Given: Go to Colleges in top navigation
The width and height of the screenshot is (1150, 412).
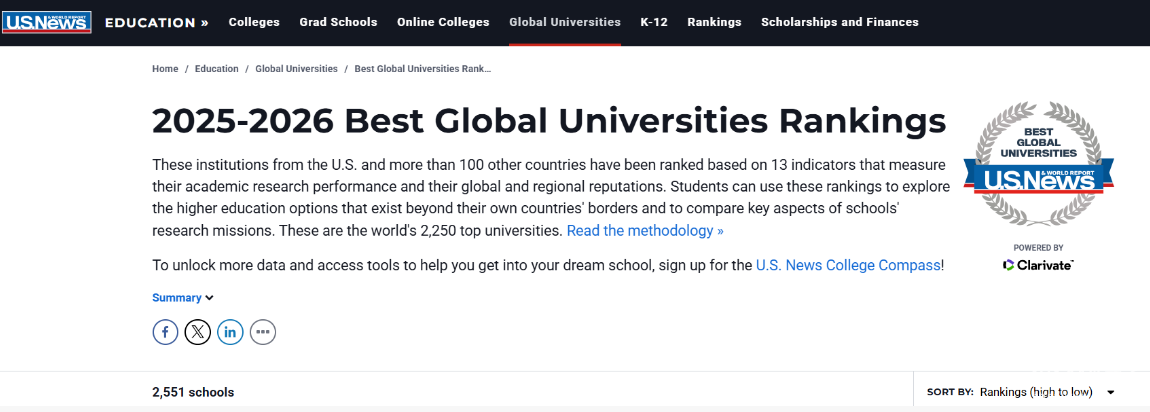Looking at the screenshot, I should pyautogui.click(x=254, y=22).
